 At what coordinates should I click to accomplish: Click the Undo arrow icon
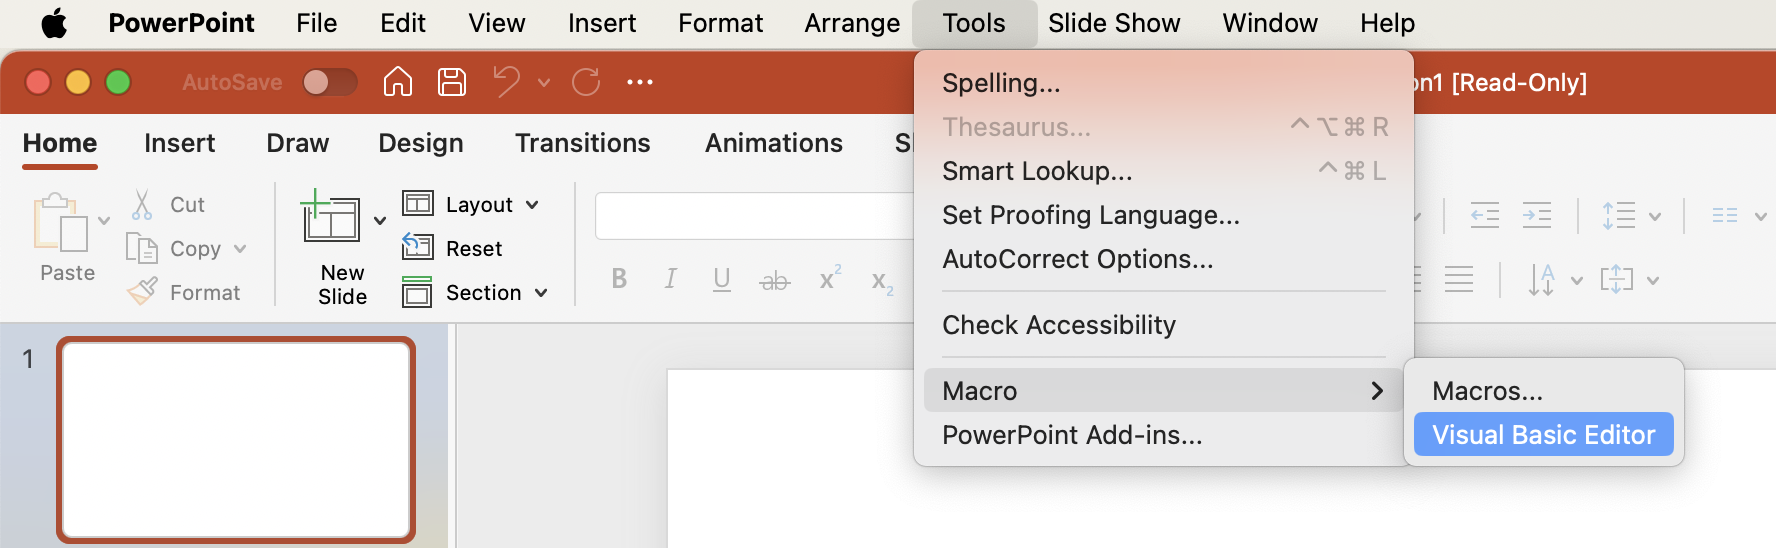[x=507, y=82]
